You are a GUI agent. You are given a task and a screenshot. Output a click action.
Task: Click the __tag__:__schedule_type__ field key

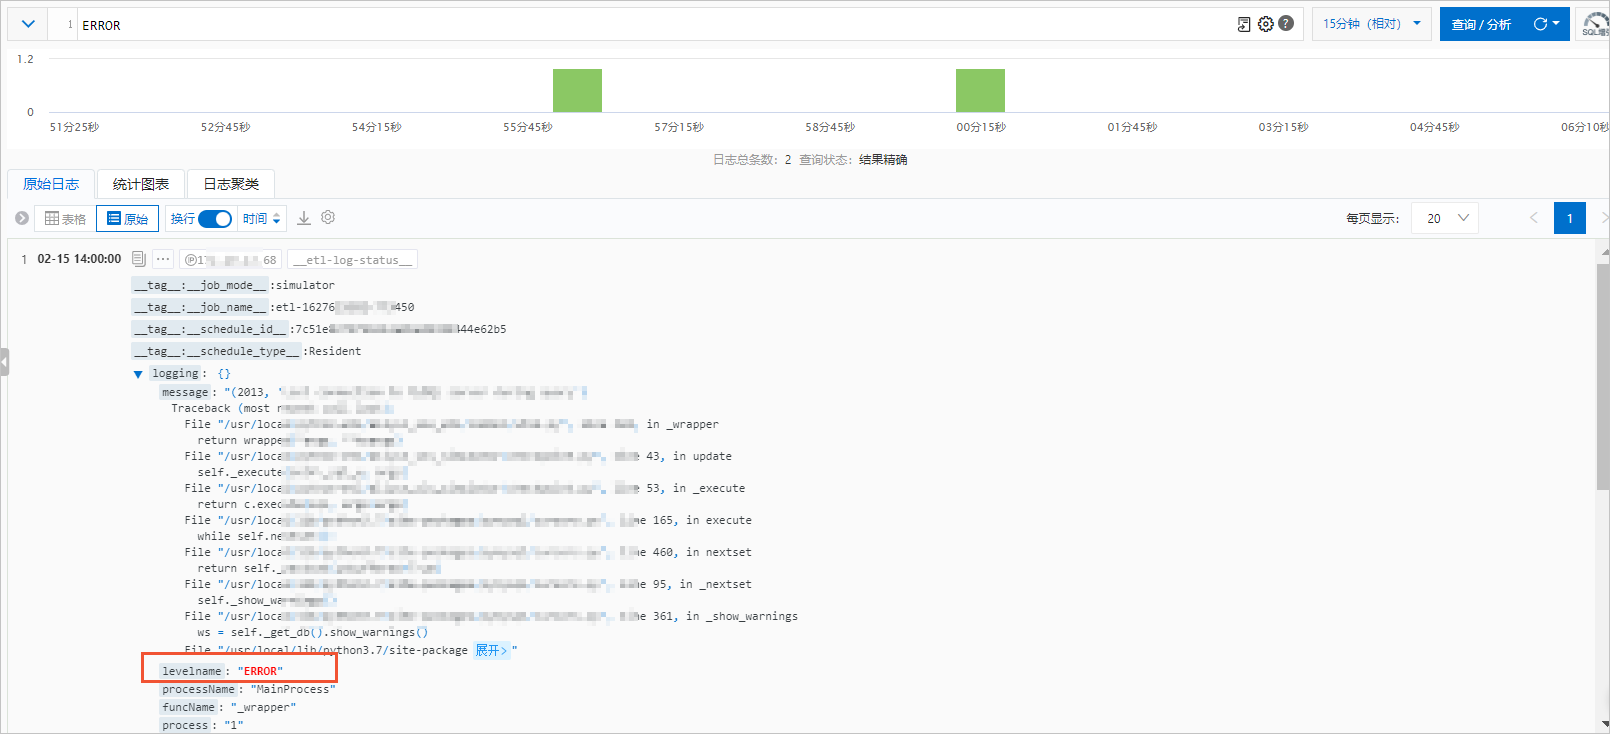click(217, 351)
